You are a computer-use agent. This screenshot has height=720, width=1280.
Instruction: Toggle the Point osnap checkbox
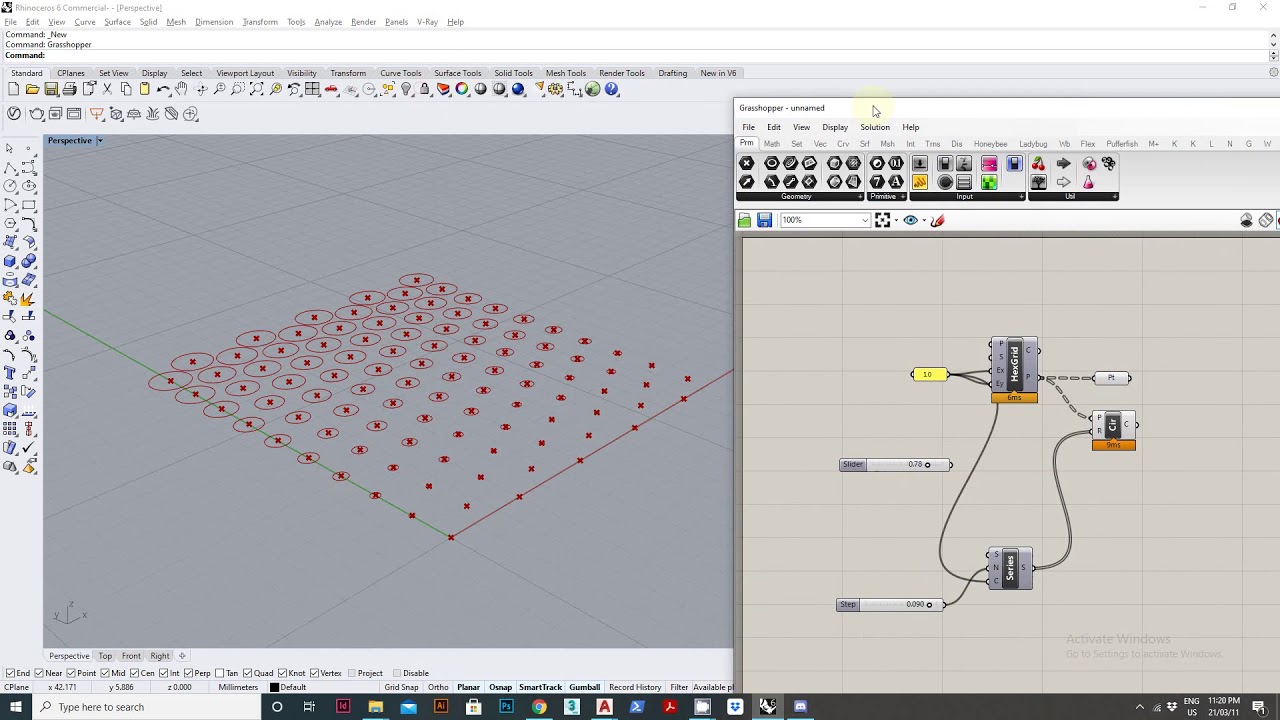pyautogui.click(x=72, y=673)
